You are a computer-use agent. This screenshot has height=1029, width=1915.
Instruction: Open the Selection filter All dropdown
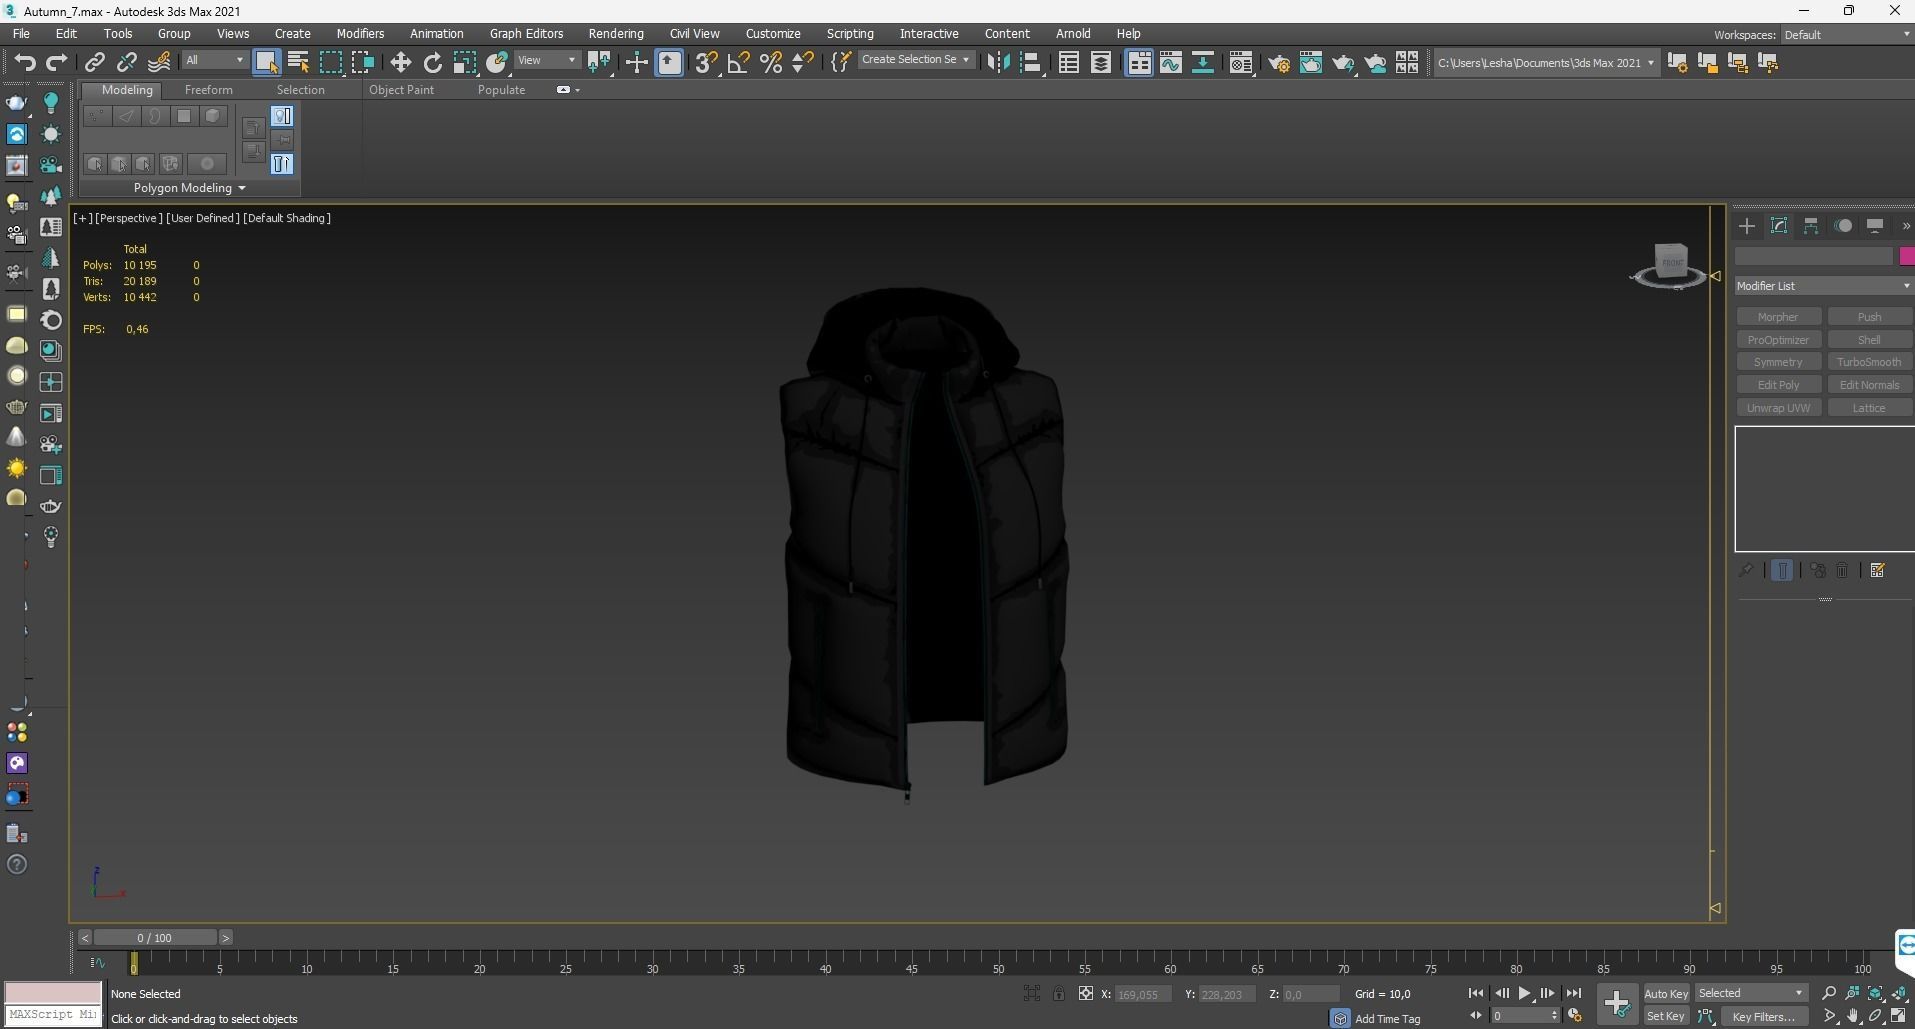[x=214, y=60]
